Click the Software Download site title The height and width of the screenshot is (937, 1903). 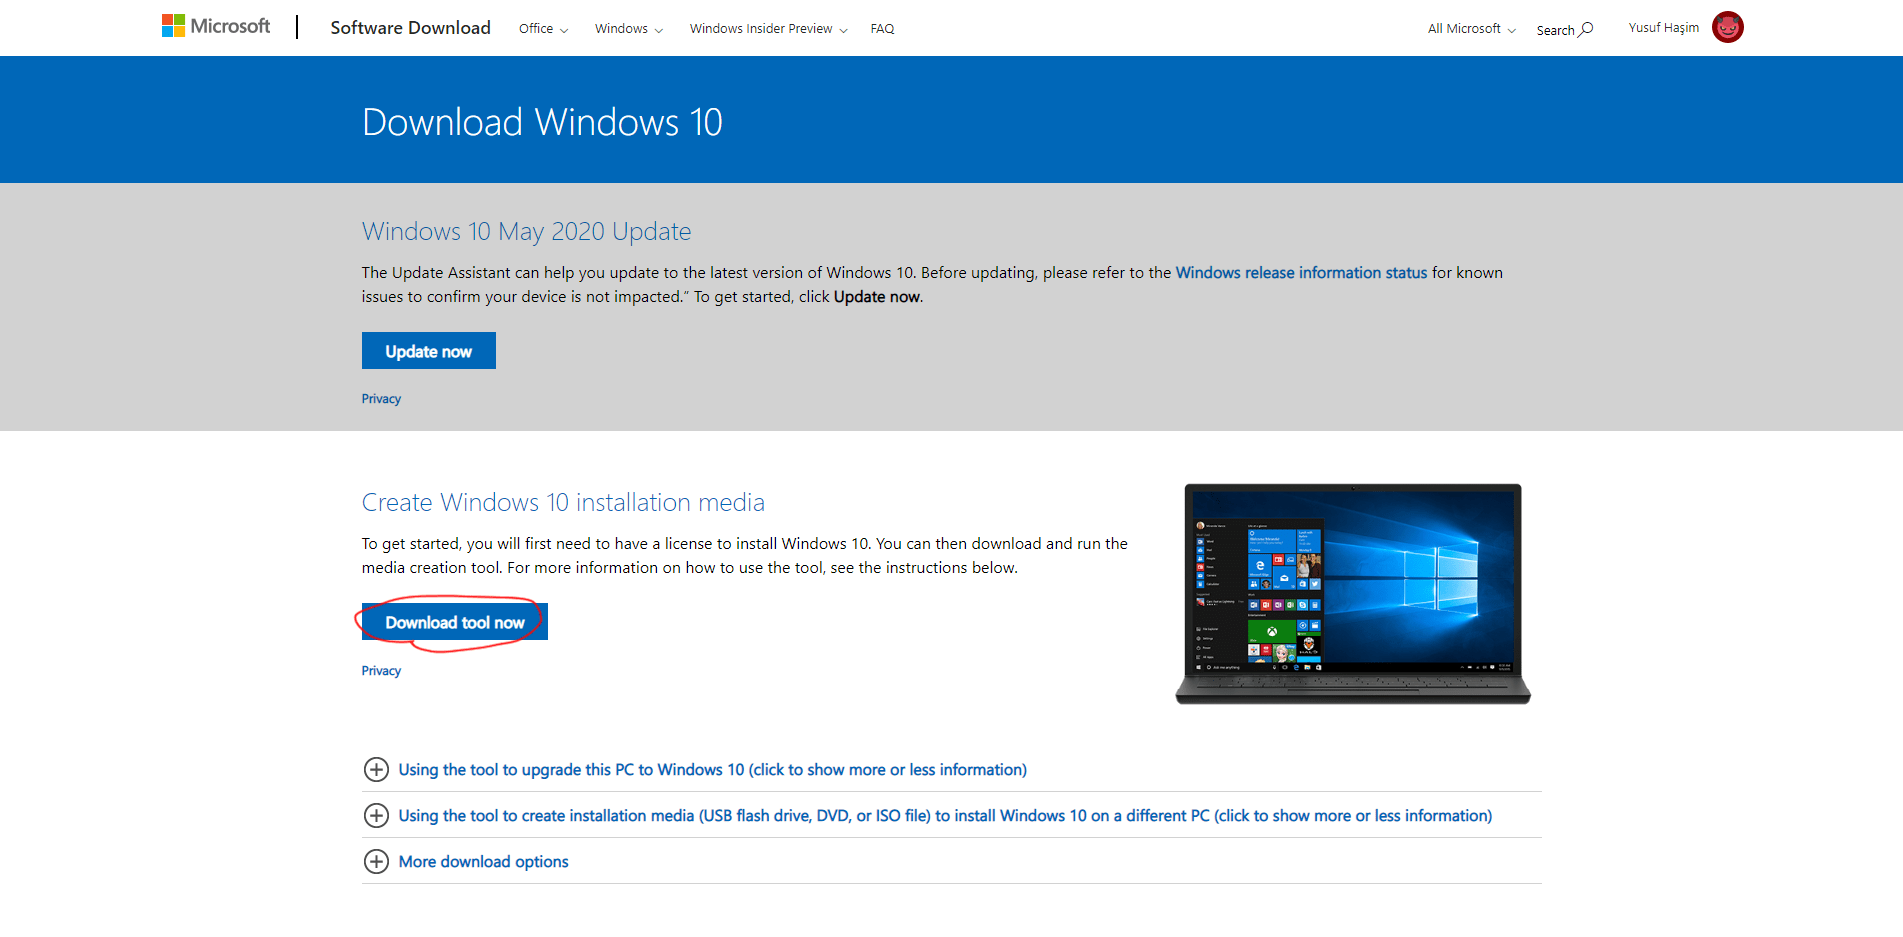click(410, 28)
